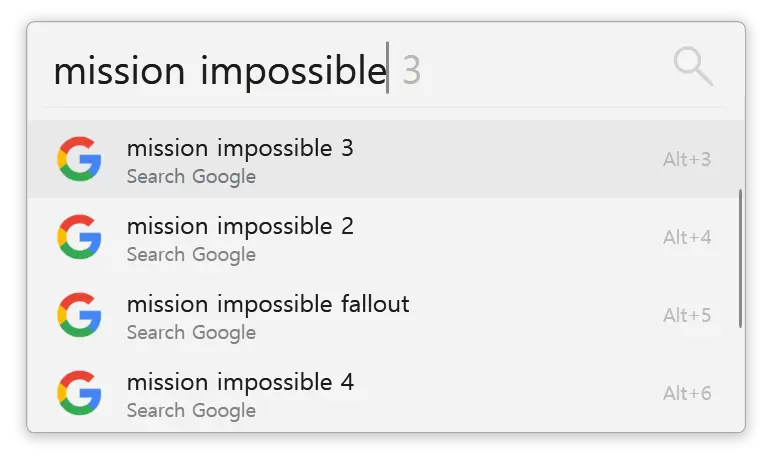Click the Alt+6 shortcut label
This screenshot has height=463, width=769.
click(687, 393)
